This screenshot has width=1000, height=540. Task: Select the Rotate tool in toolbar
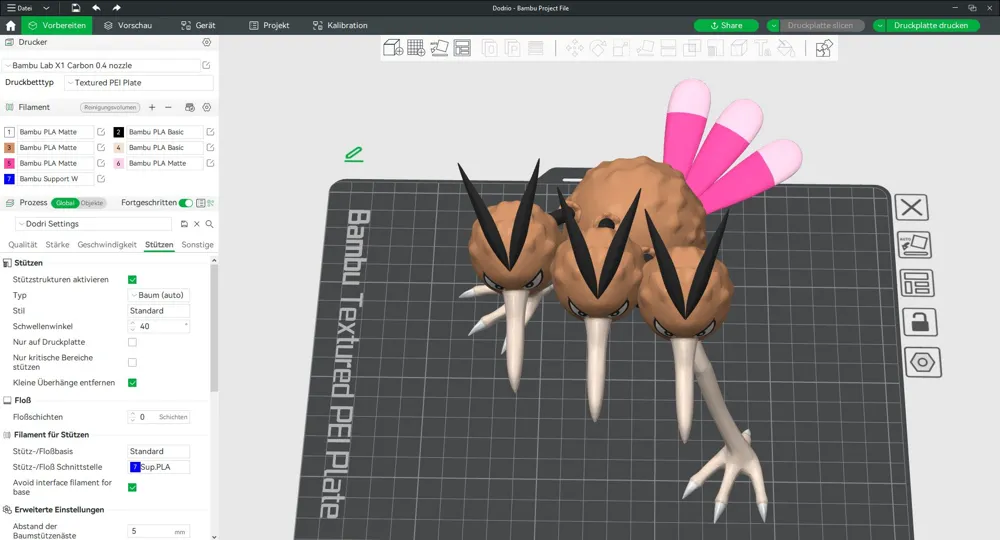(598, 48)
